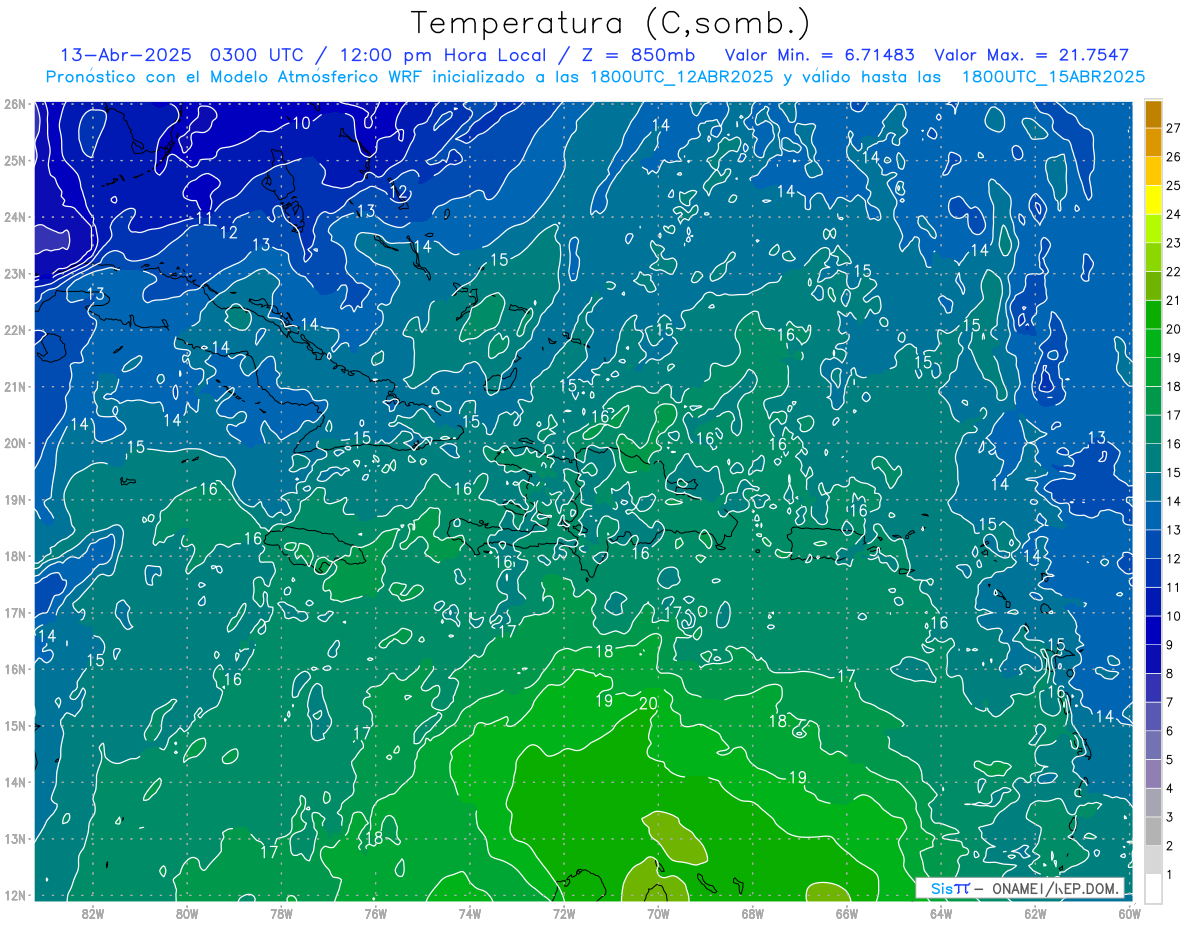Click the "24N" latitude axis label
Screen dimensions: 1200x927
[x=15, y=217]
